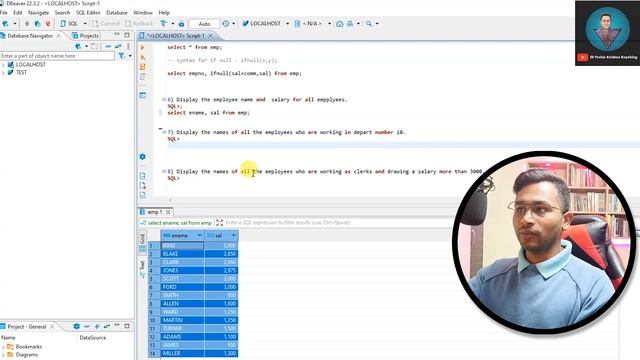Expand the LOCALHOST connection node
The image size is (640, 360).
point(3,65)
